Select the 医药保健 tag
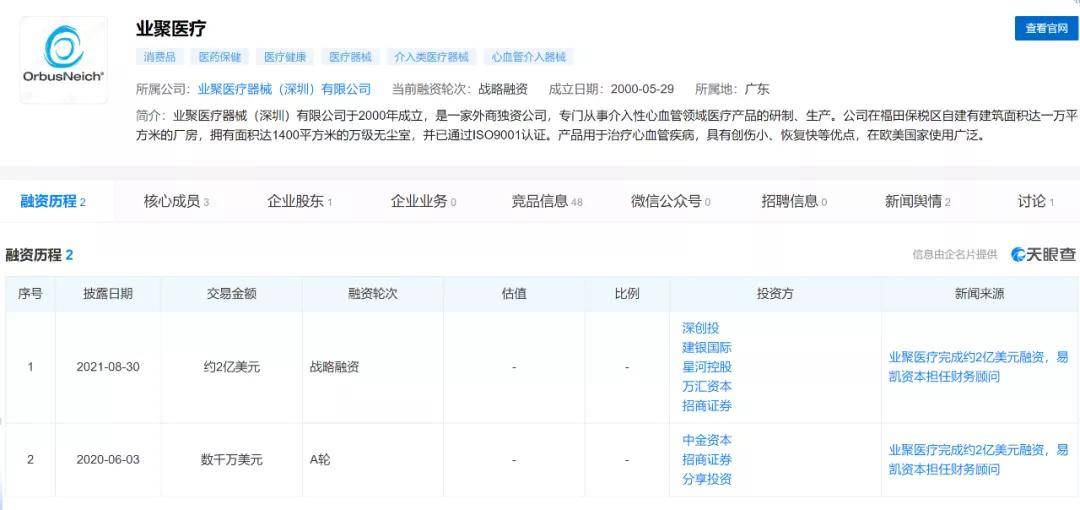The height and width of the screenshot is (510, 1080). (x=220, y=57)
